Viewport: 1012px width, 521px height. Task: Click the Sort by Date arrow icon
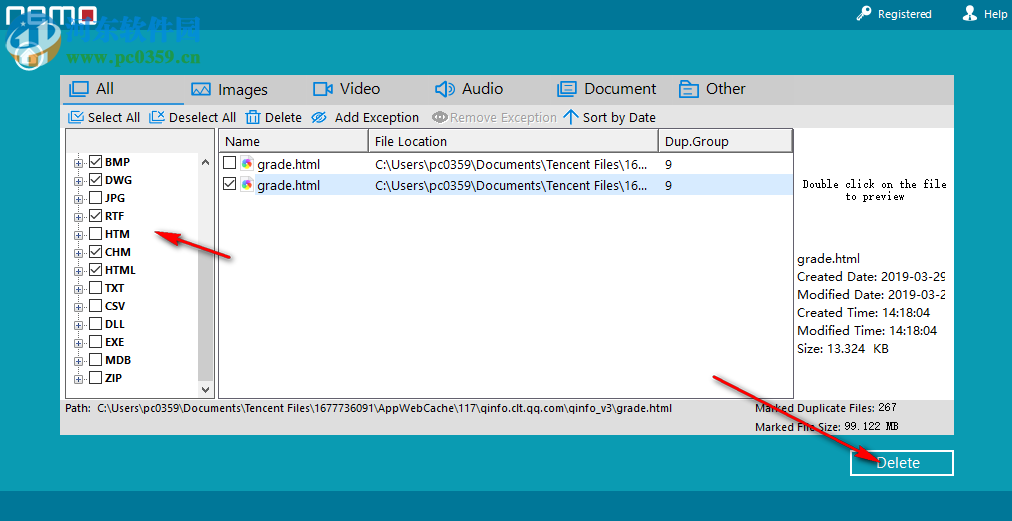[571, 117]
